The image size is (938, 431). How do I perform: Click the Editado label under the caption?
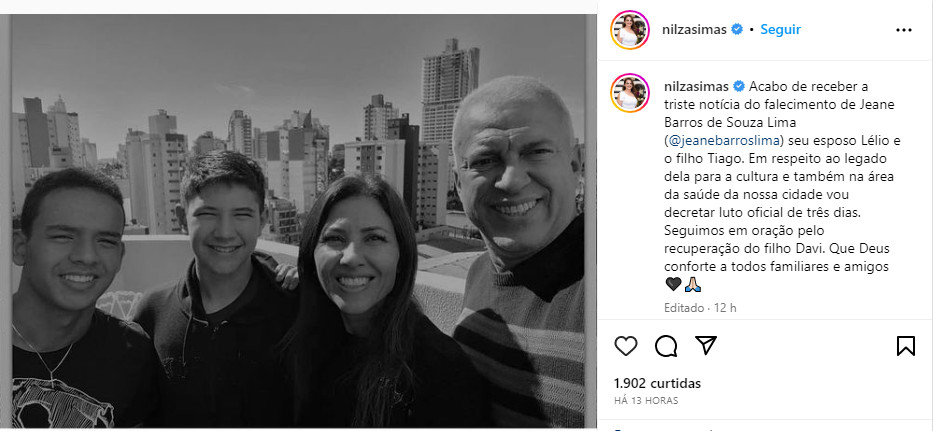(684, 308)
